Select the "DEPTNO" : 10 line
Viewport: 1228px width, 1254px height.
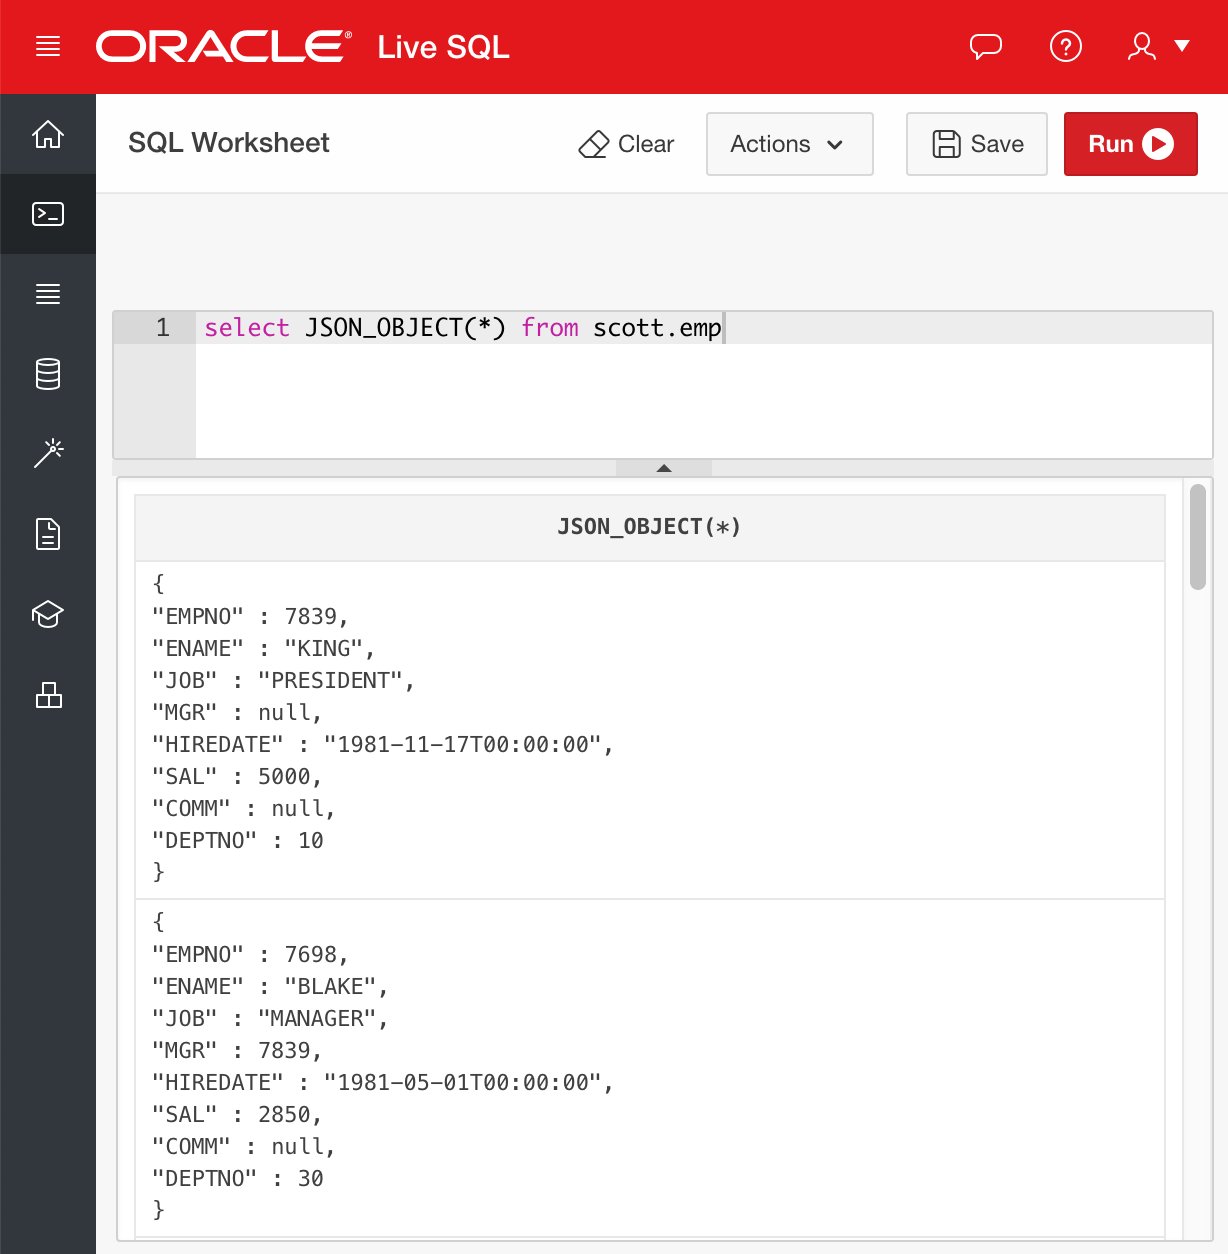click(238, 841)
